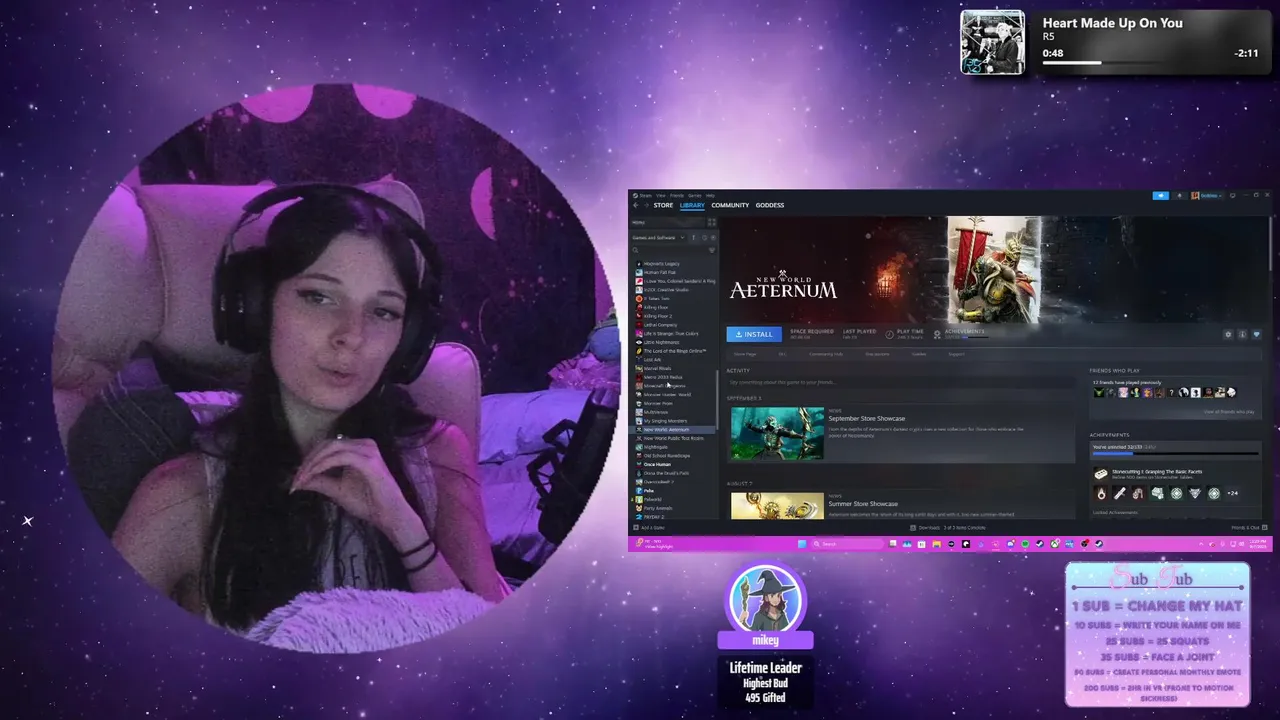The height and width of the screenshot is (720, 1280).
Task: Toggle the ready-to-play filter icon
Action: point(713,237)
